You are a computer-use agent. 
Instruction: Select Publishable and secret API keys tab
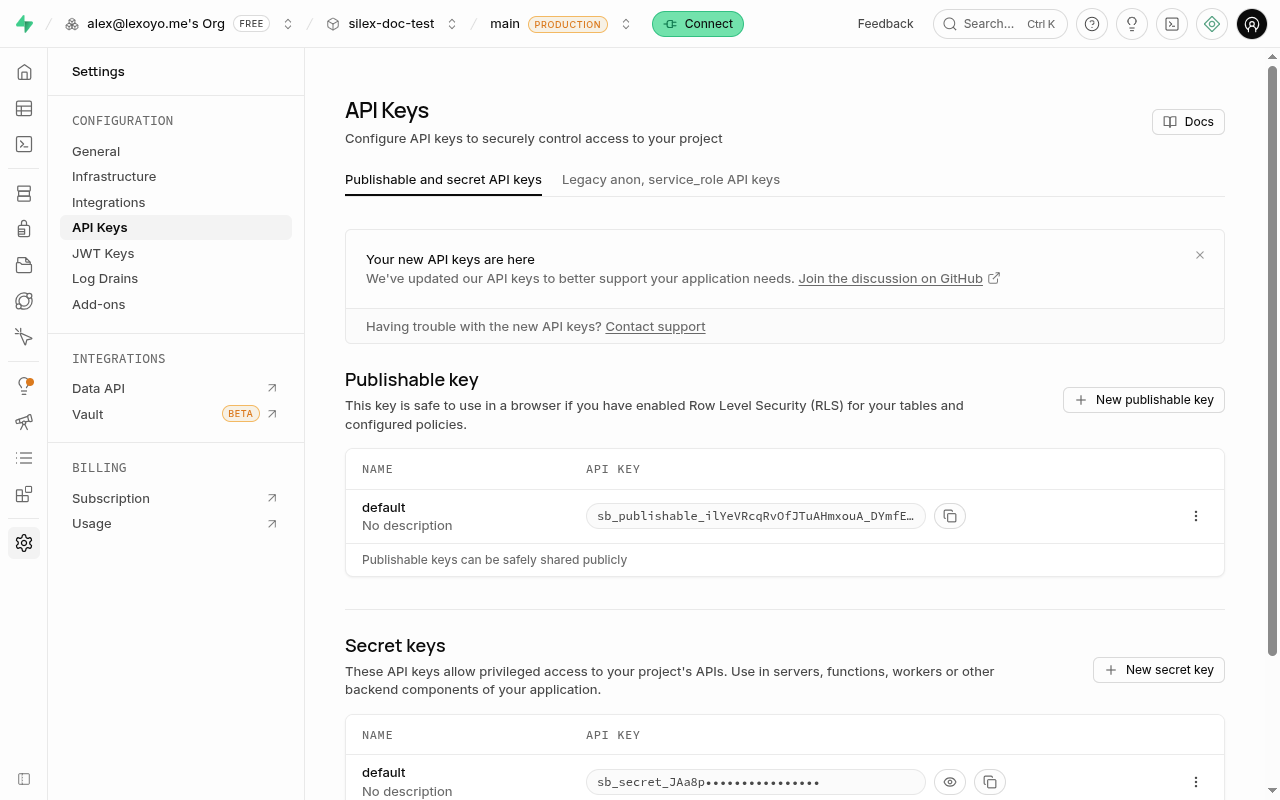(x=443, y=180)
